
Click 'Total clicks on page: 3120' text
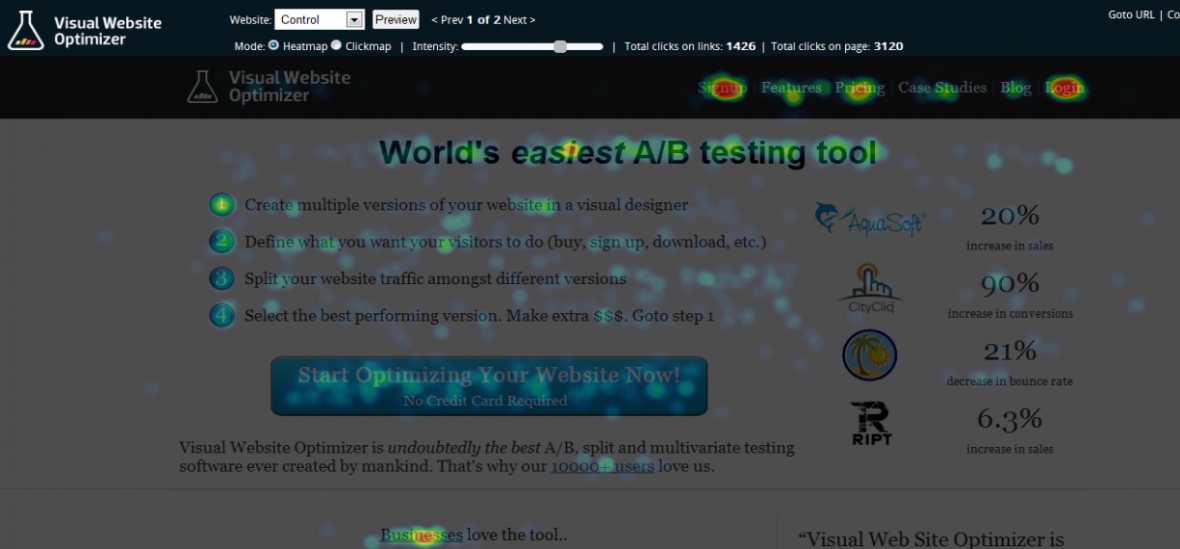(x=837, y=47)
